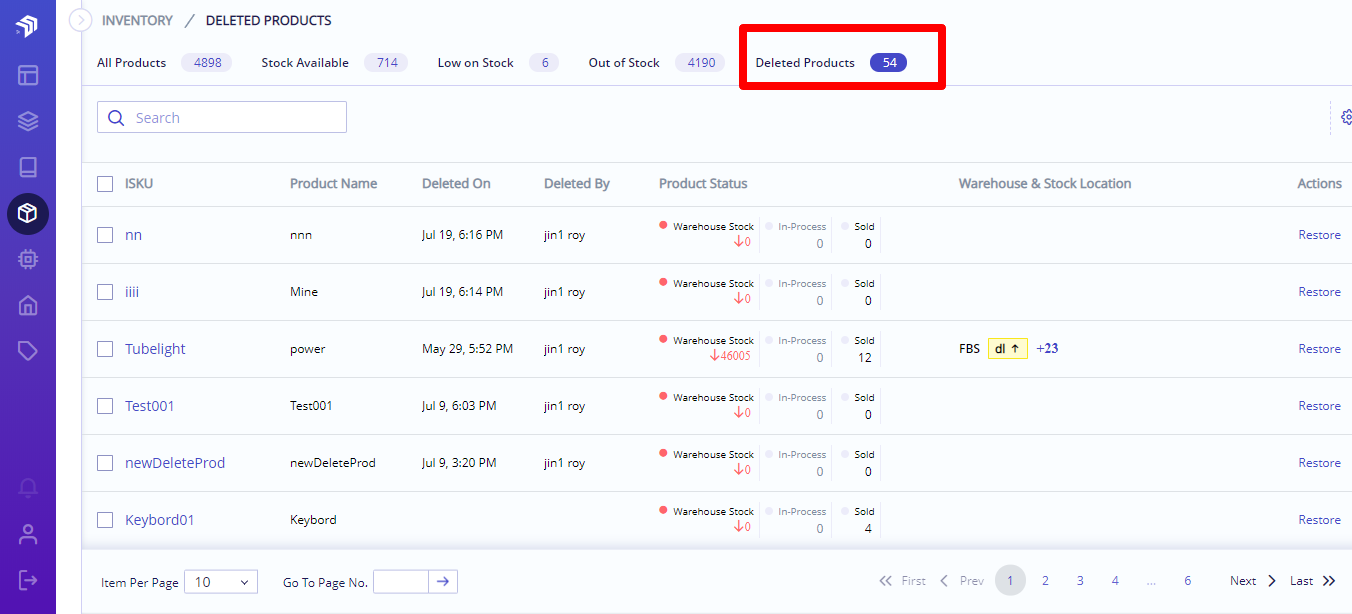The height and width of the screenshot is (614, 1352).
Task: Open notifications bell icon
Action: tap(28, 488)
